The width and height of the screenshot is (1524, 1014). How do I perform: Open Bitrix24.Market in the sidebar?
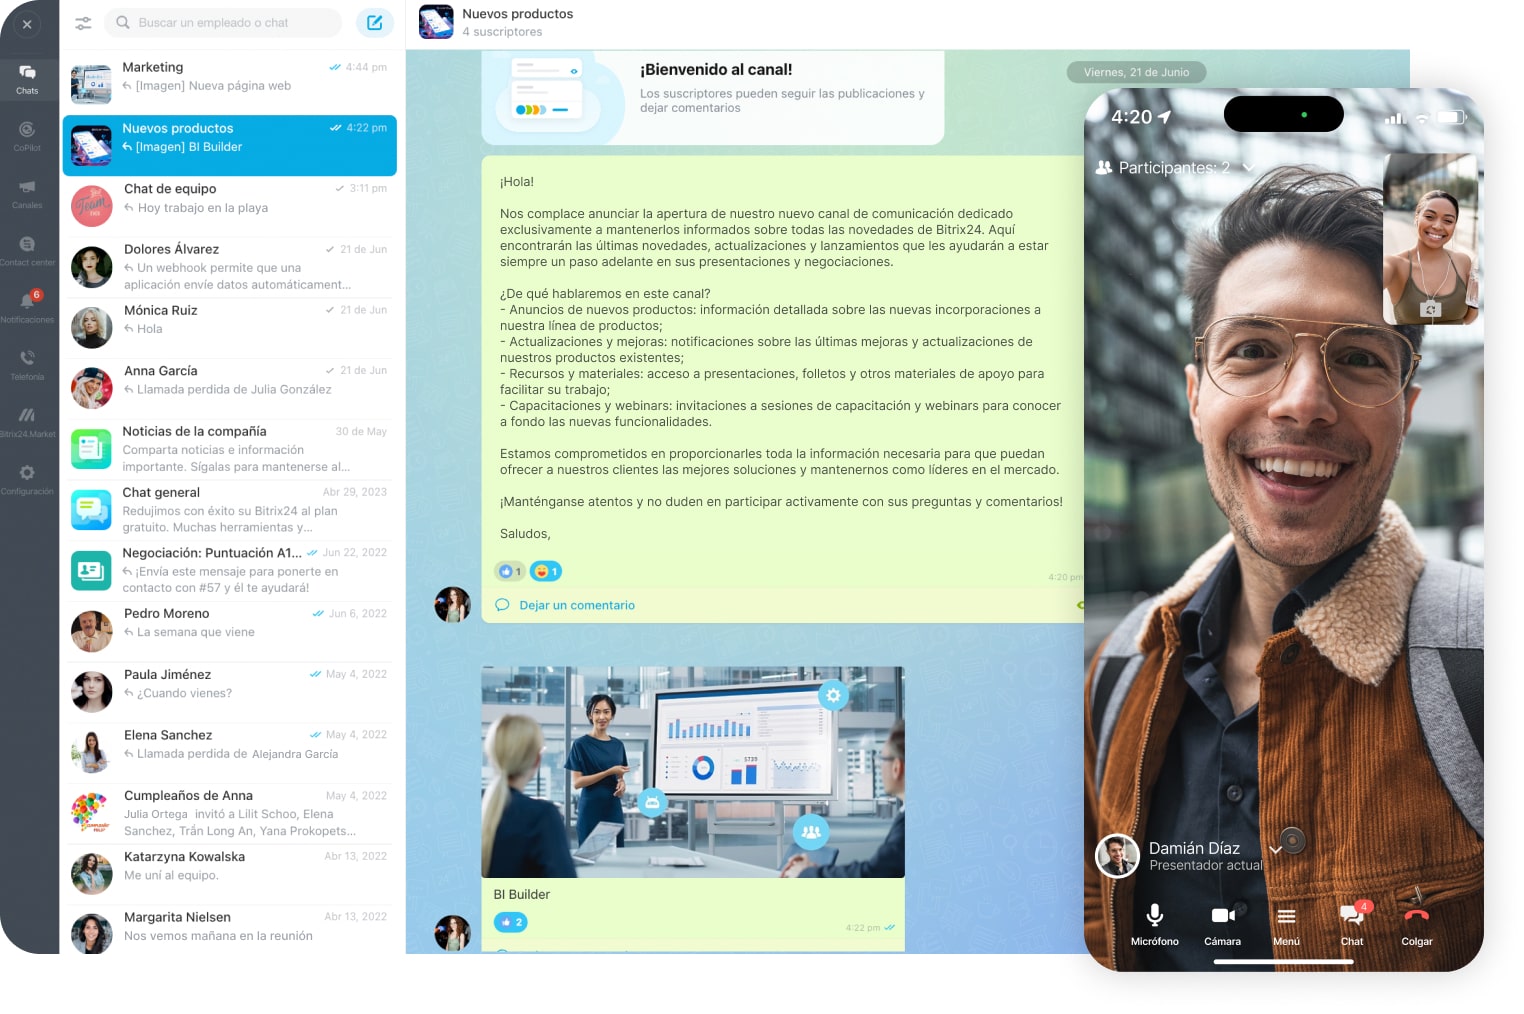27,420
